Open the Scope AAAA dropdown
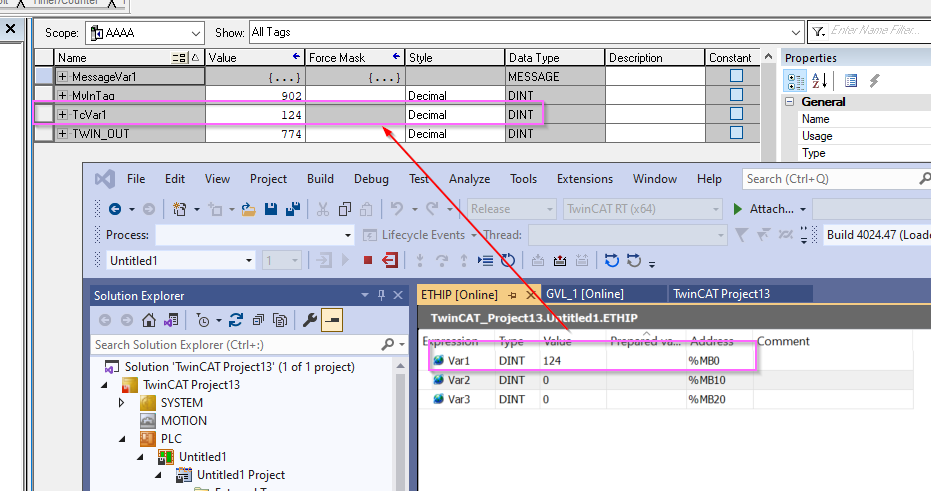931x491 pixels. [195, 33]
